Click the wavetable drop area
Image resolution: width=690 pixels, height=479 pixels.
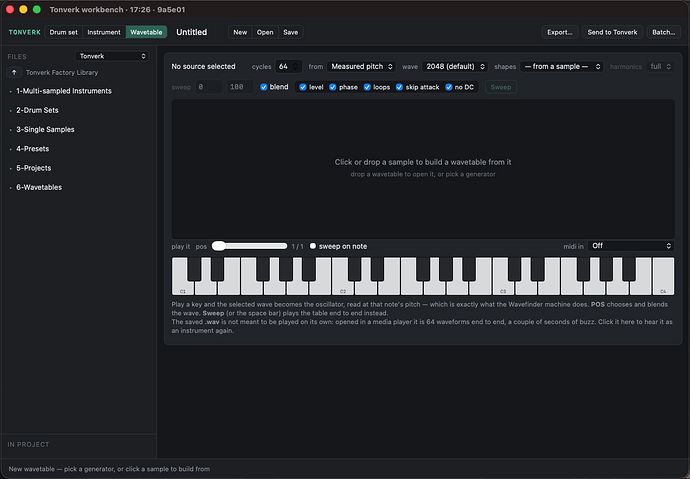(423, 169)
